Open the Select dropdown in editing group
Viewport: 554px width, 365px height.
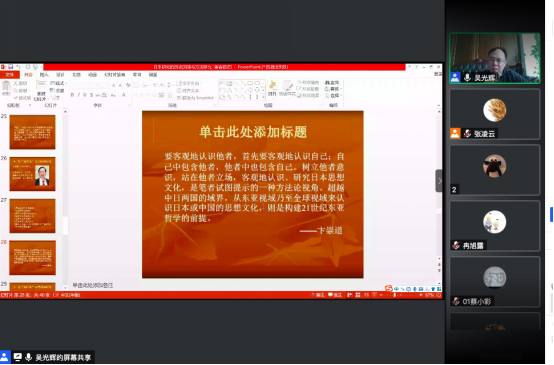click(x=334, y=95)
